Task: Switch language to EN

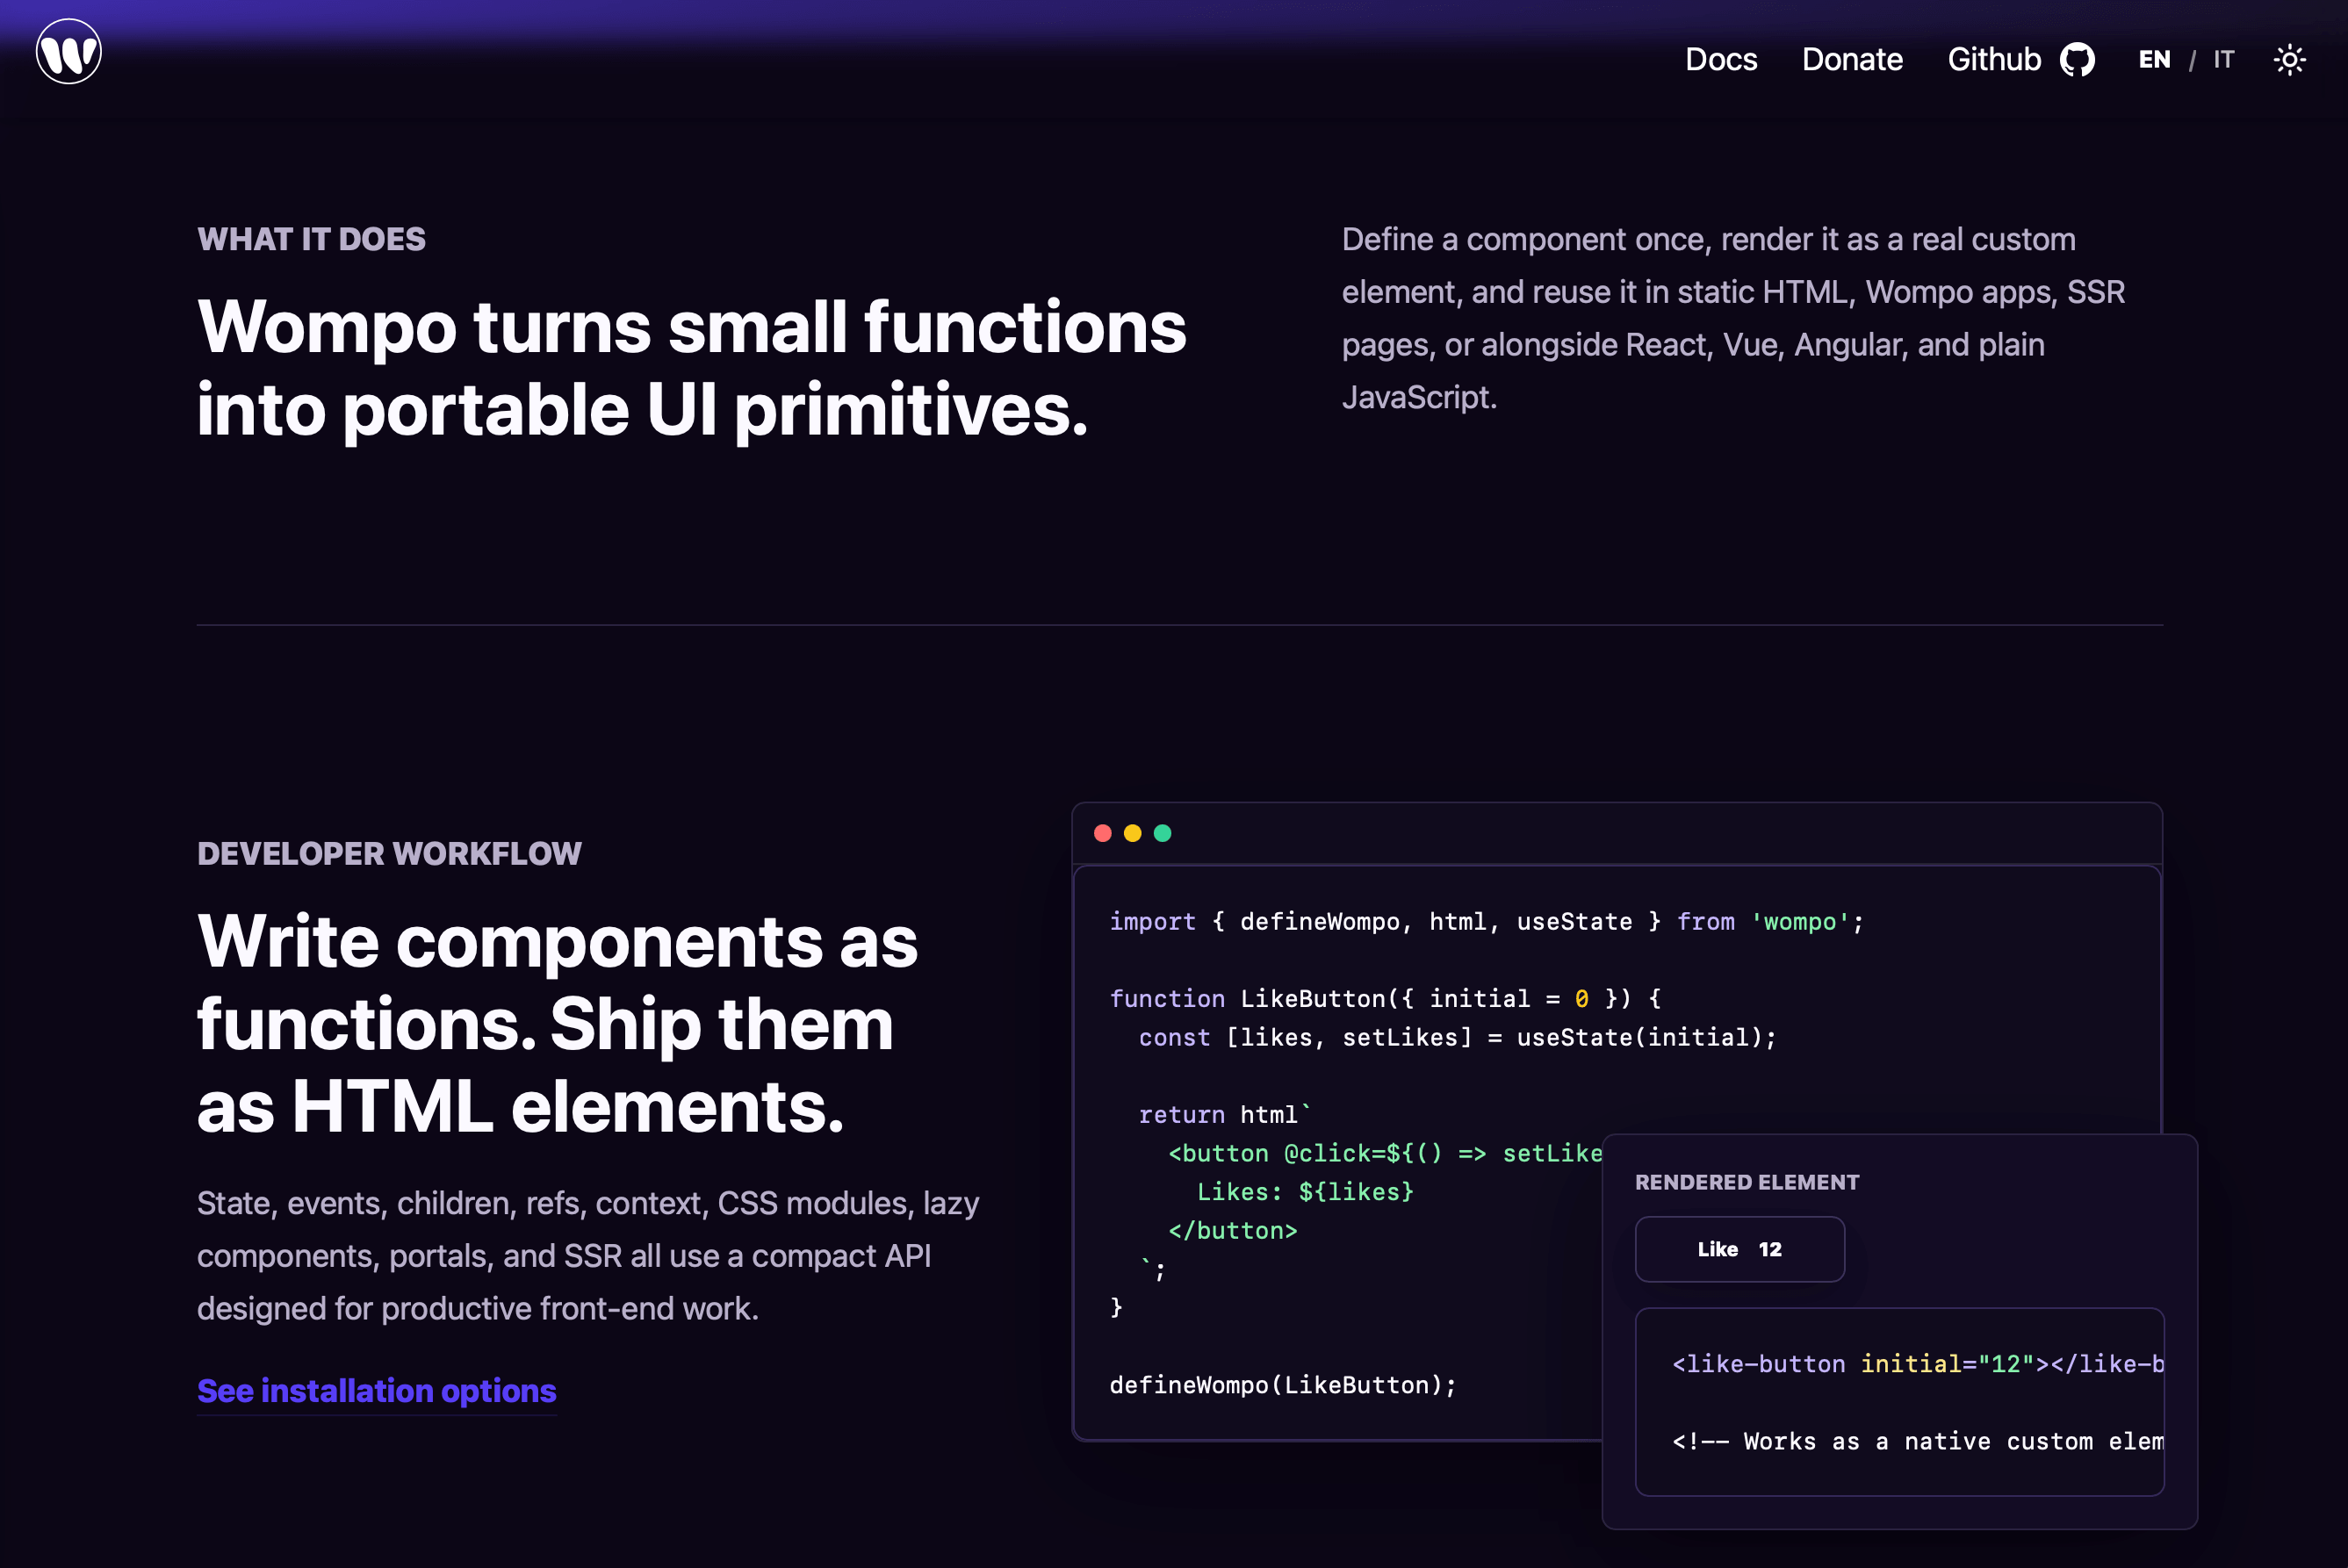Action: [2154, 60]
